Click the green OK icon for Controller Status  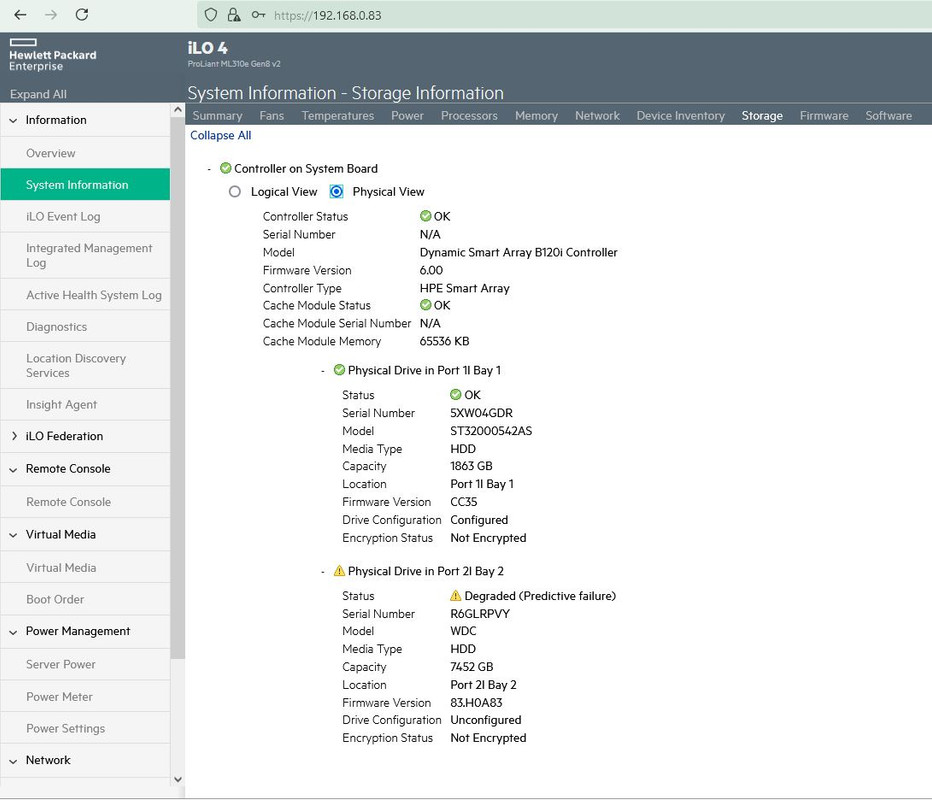[x=426, y=216]
